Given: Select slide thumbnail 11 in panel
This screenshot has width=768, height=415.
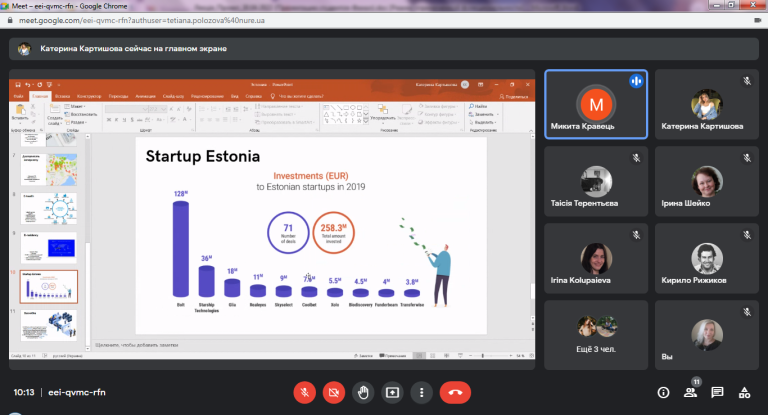Looking at the screenshot, I should (x=48, y=325).
